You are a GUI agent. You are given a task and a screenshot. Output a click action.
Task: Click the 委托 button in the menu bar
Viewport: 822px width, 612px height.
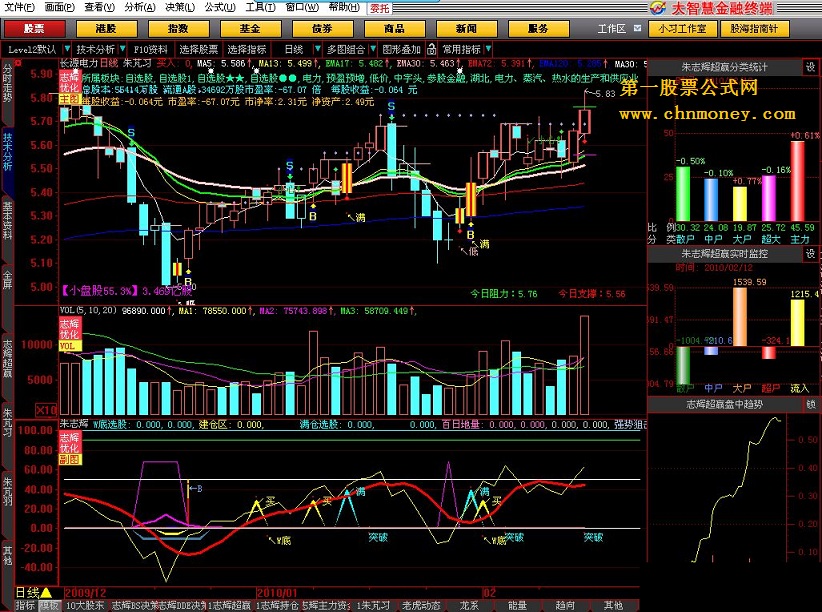pos(380,8)
